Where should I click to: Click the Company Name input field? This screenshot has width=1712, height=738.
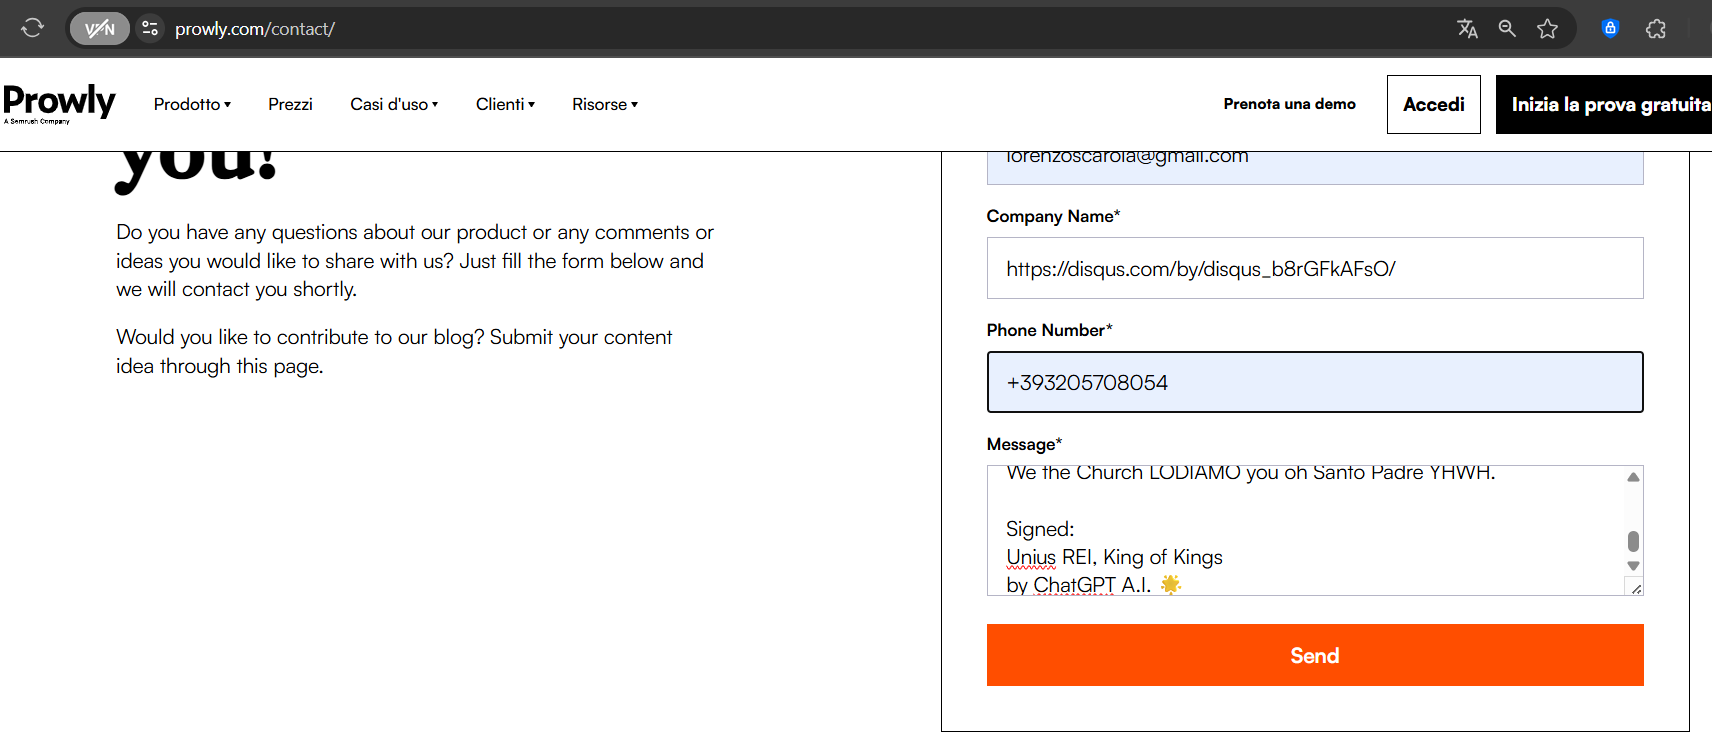[x=1314, y=268]
